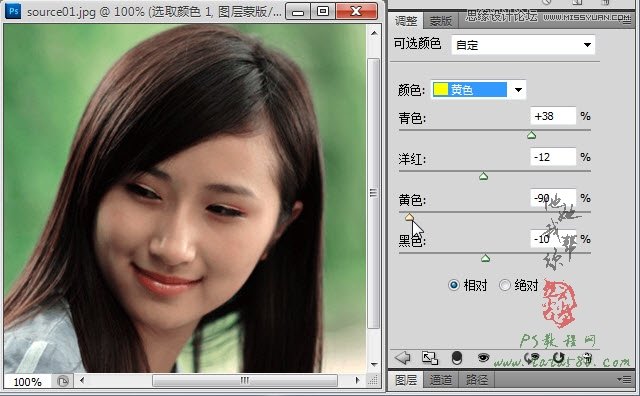Close the source01.jpg document window

[x=356, y=11]
